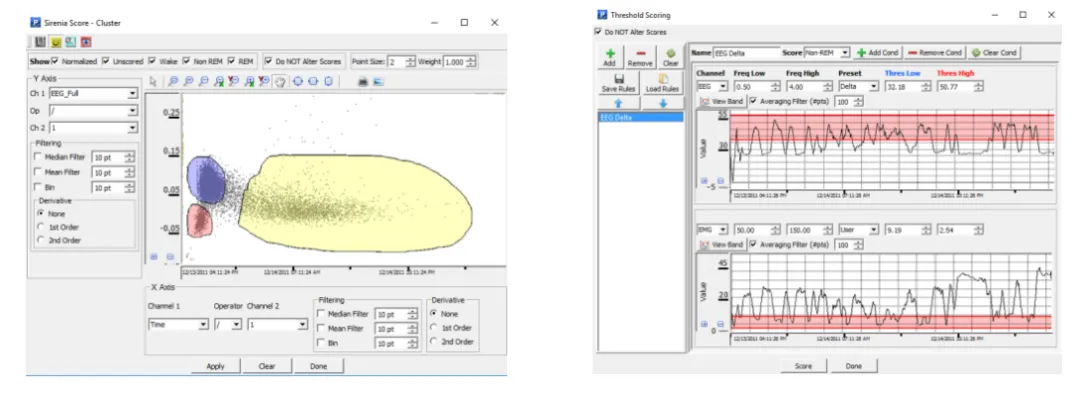The width and height of the screenshot is (1080, 394).
Task: Select Y Axis 2nd Order derivative
Action: tap(40, 240)
